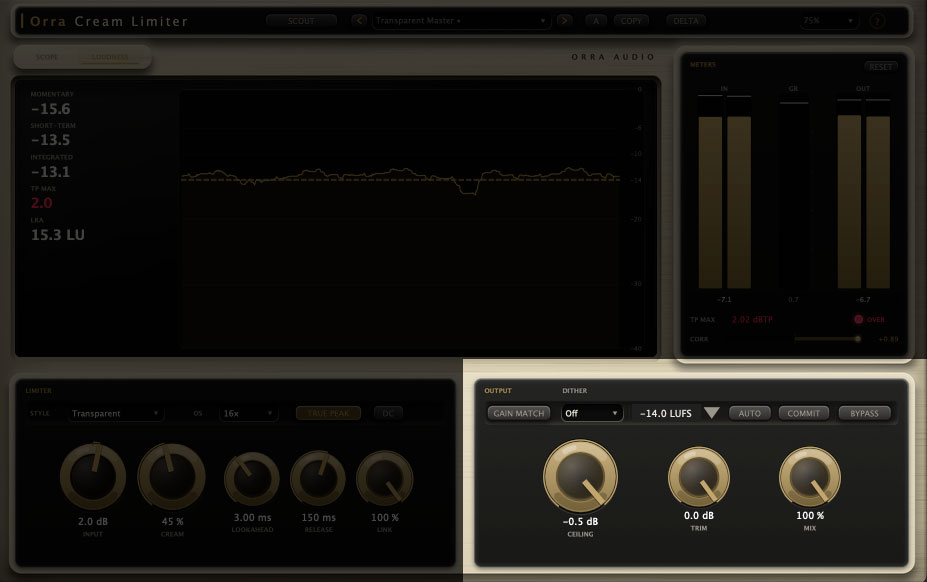Click the CEILING knob
Image resolution: width=927 pixels, height=582 pixels.
[x=580, y=476]
